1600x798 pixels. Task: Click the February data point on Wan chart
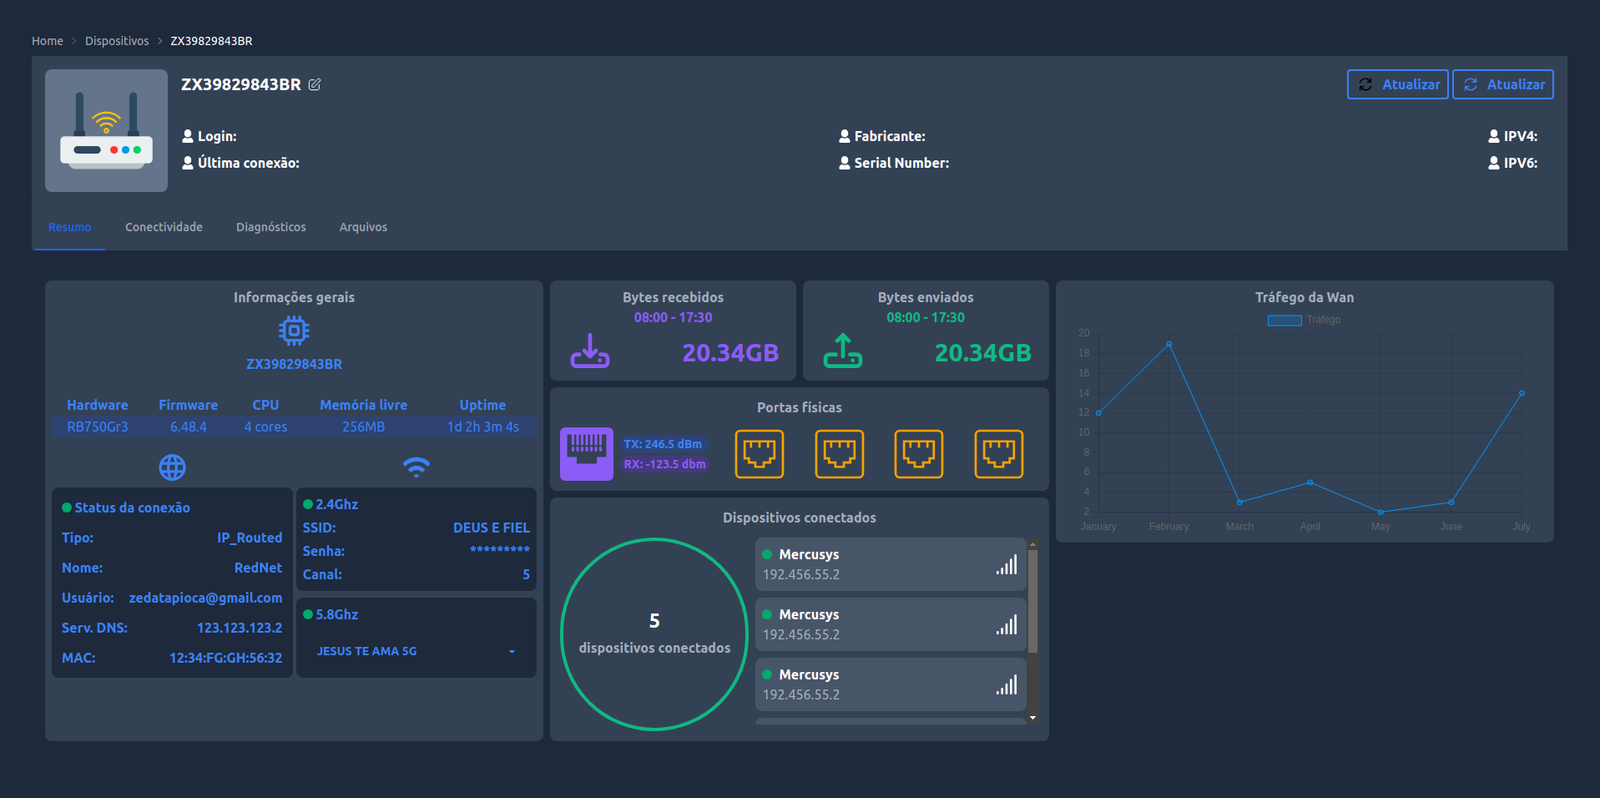coord(1169,344)
